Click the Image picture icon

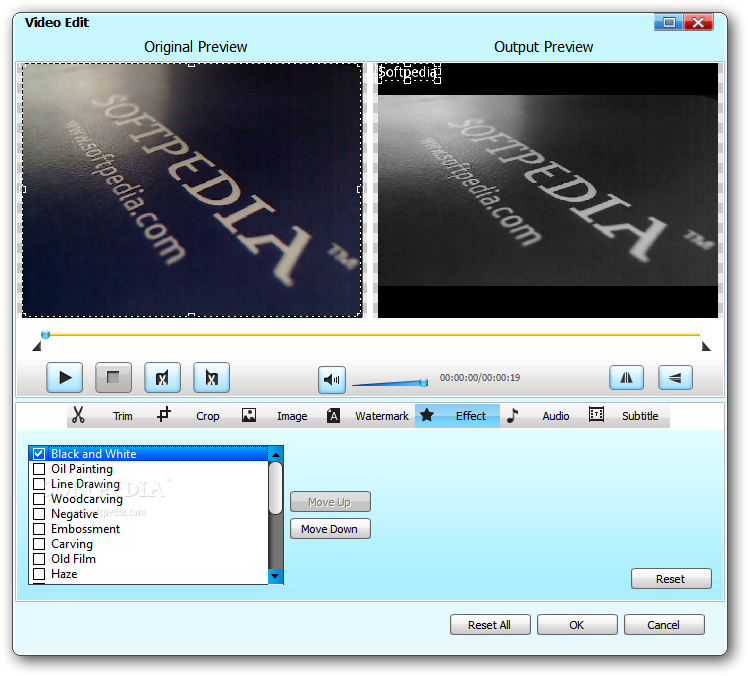[249, 415]
